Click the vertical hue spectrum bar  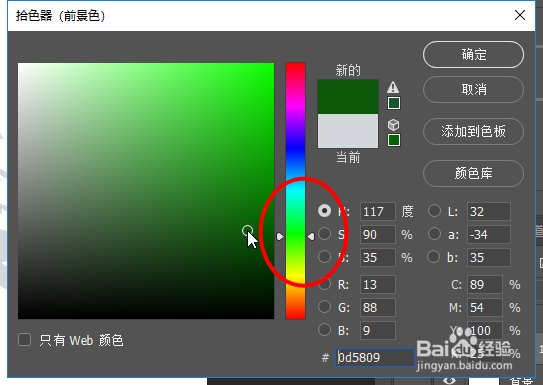pyautogui.click(x=295, y=191)
